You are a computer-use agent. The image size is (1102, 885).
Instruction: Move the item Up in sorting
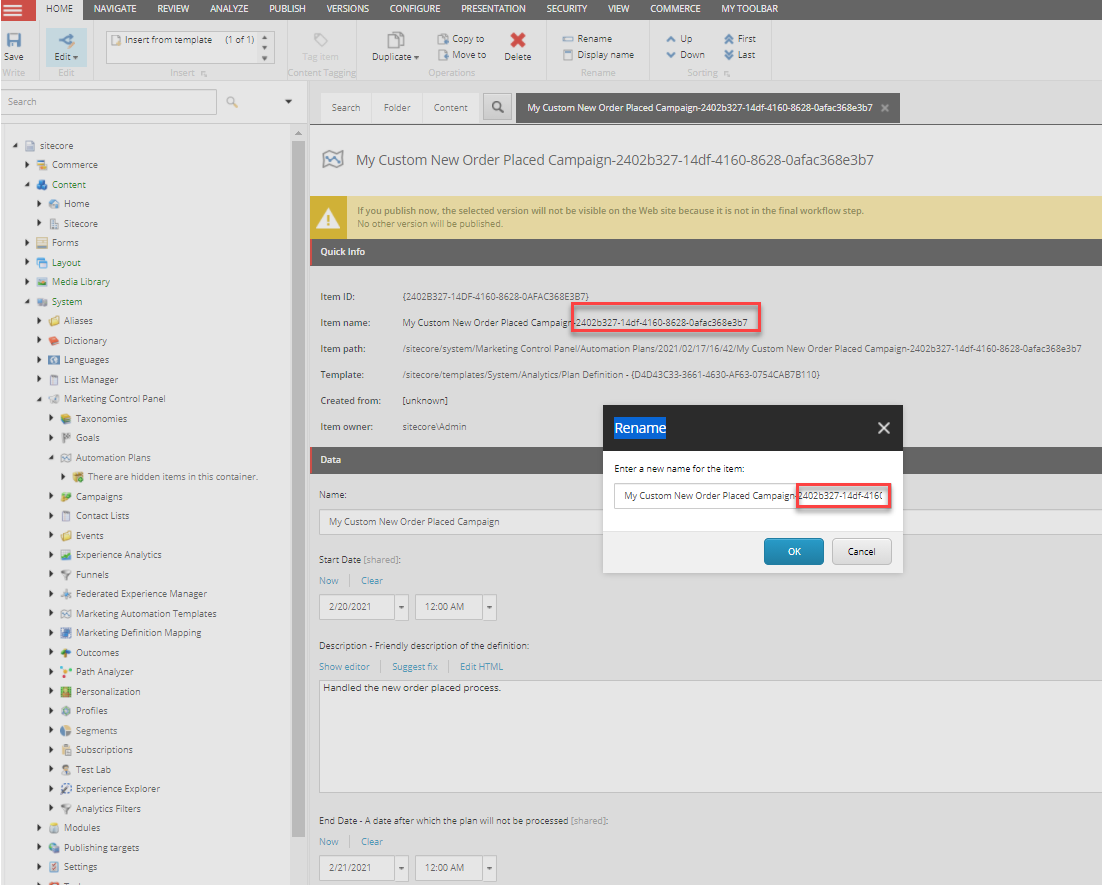tap(679, 39)
